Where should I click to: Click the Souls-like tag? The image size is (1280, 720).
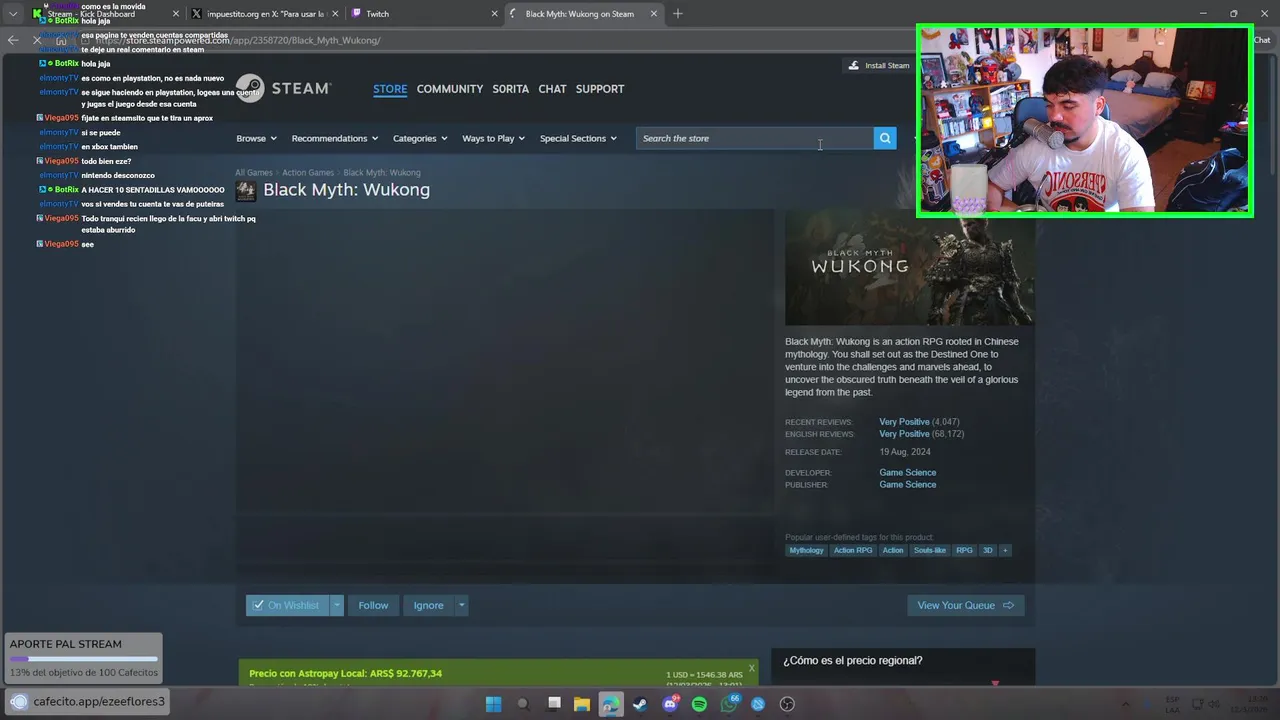tap(929, 550)
